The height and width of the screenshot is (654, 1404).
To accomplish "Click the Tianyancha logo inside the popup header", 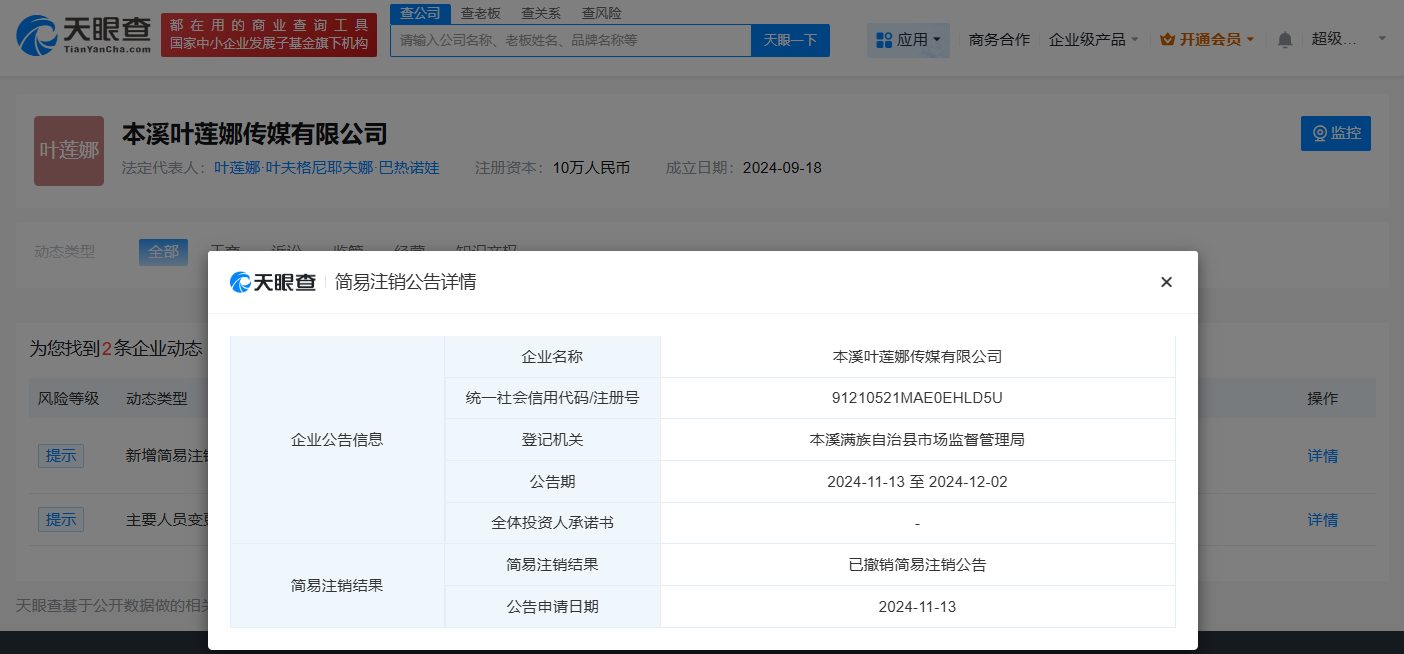I will point(276,282).
